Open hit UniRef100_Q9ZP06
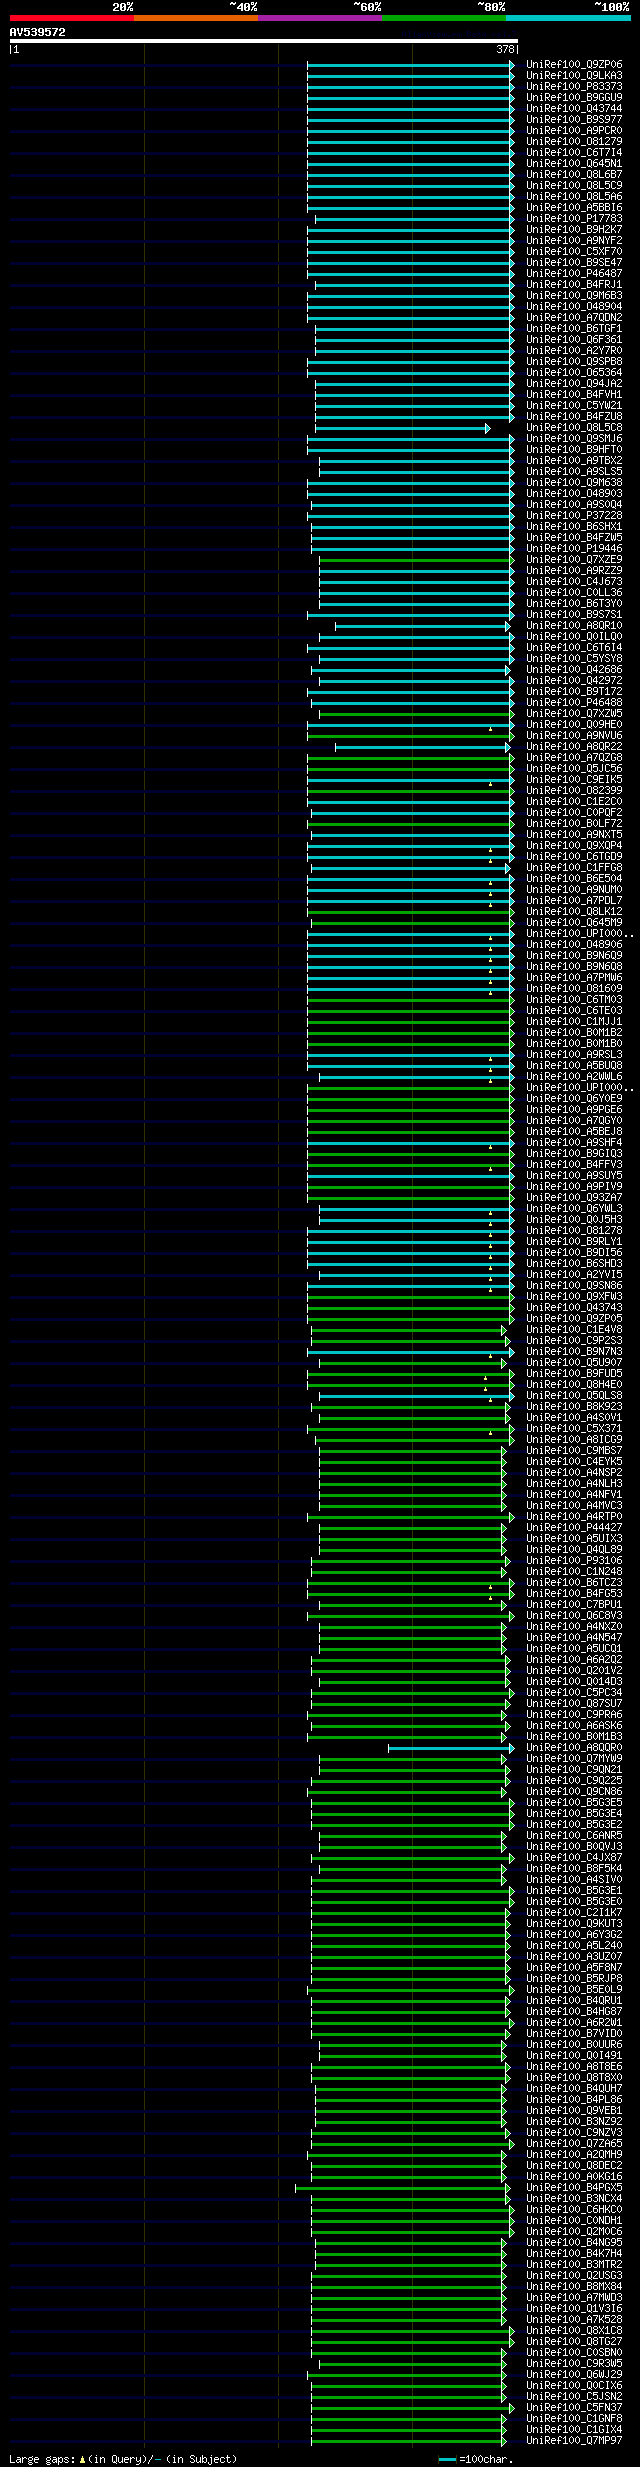Viewport: 640px width, 2467px height. (x=574, y=65)
